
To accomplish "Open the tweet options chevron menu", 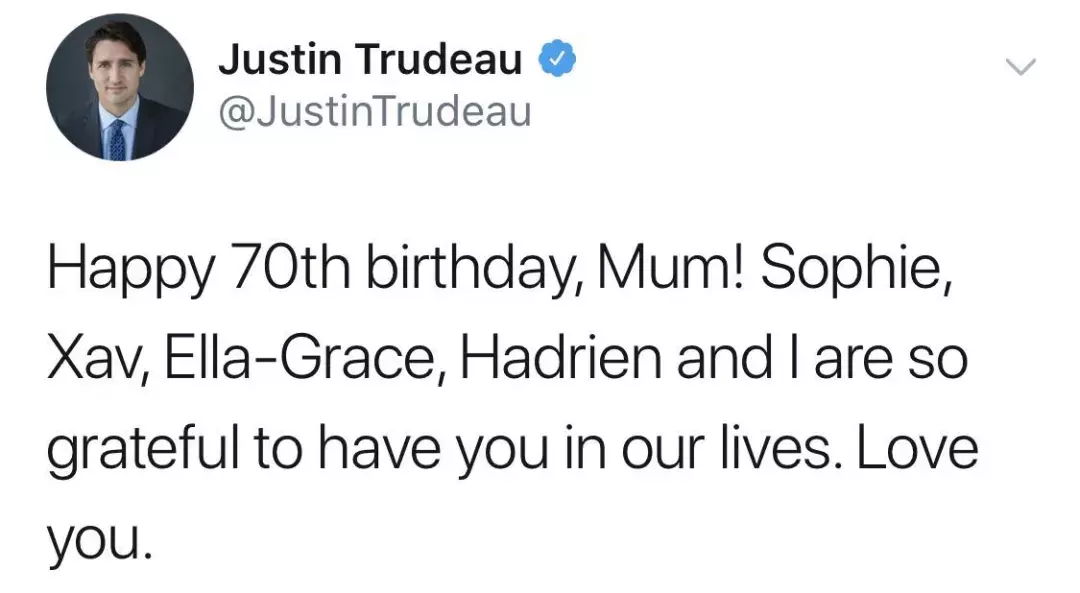I will click(x=1020, y=67).
